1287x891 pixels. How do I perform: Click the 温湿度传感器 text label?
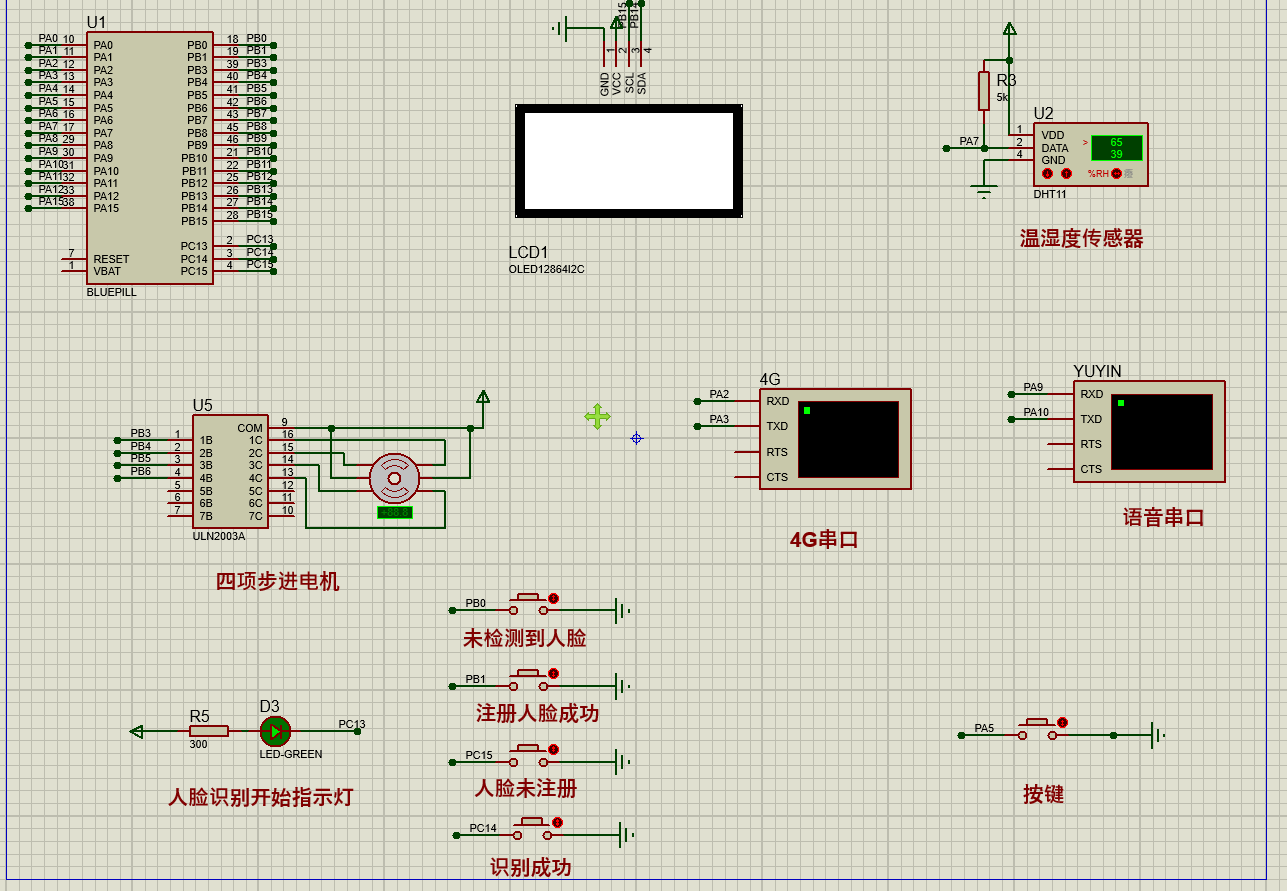[x=1081, y=238]
